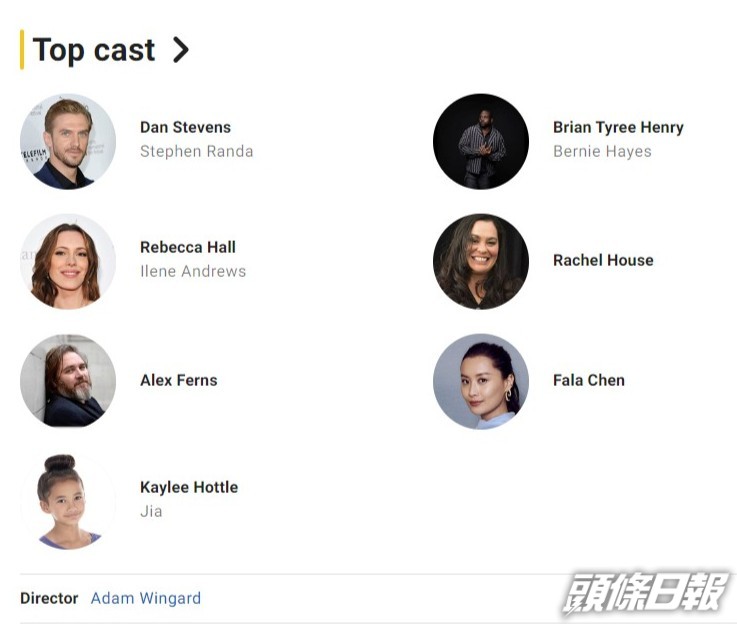Open director Adam Wingard's page
The image size is (737, 624).
146,598
